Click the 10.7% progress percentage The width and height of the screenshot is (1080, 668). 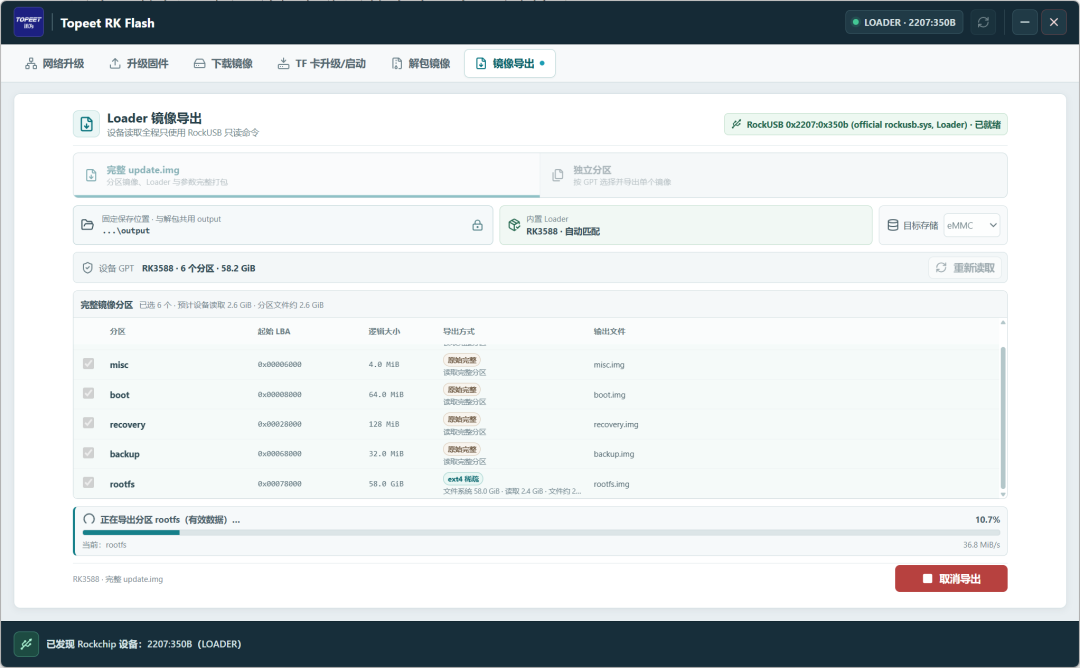pos(988,519)
